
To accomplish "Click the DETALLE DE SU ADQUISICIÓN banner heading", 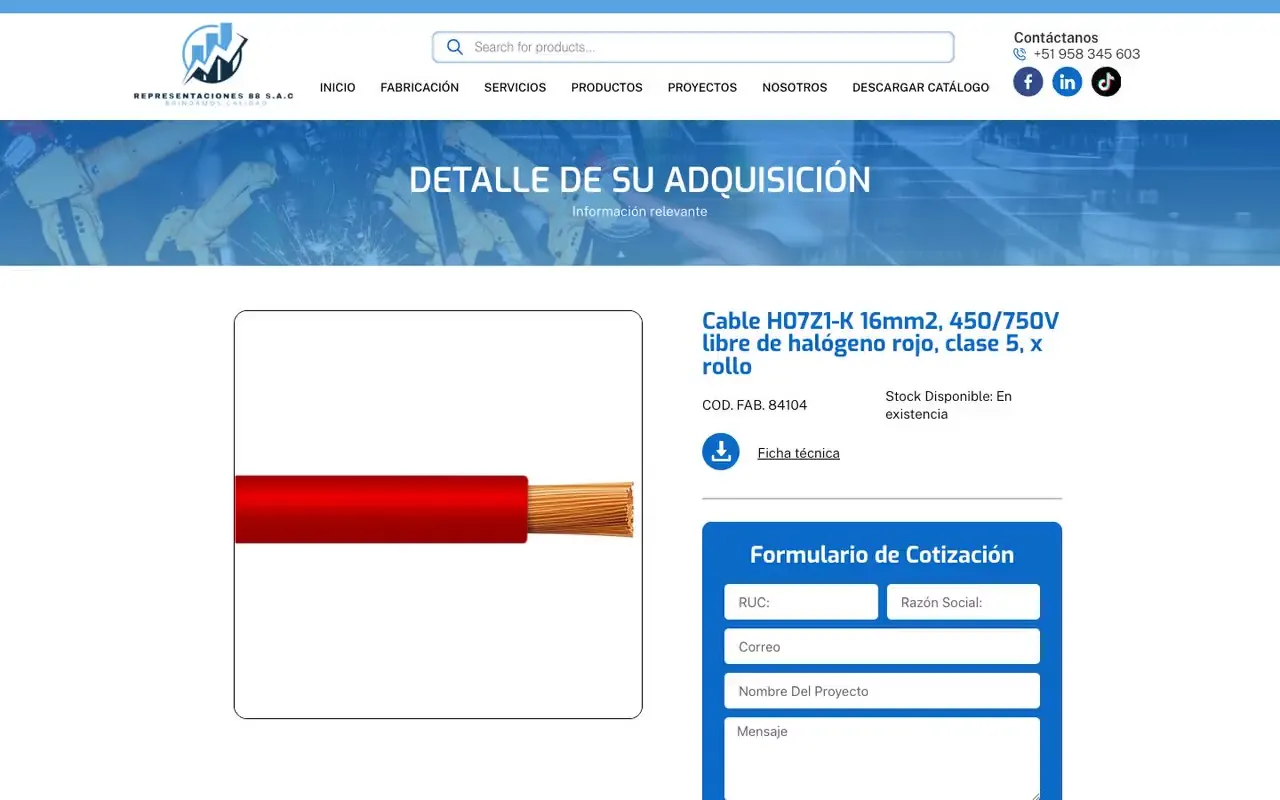I will click(640, 180).
